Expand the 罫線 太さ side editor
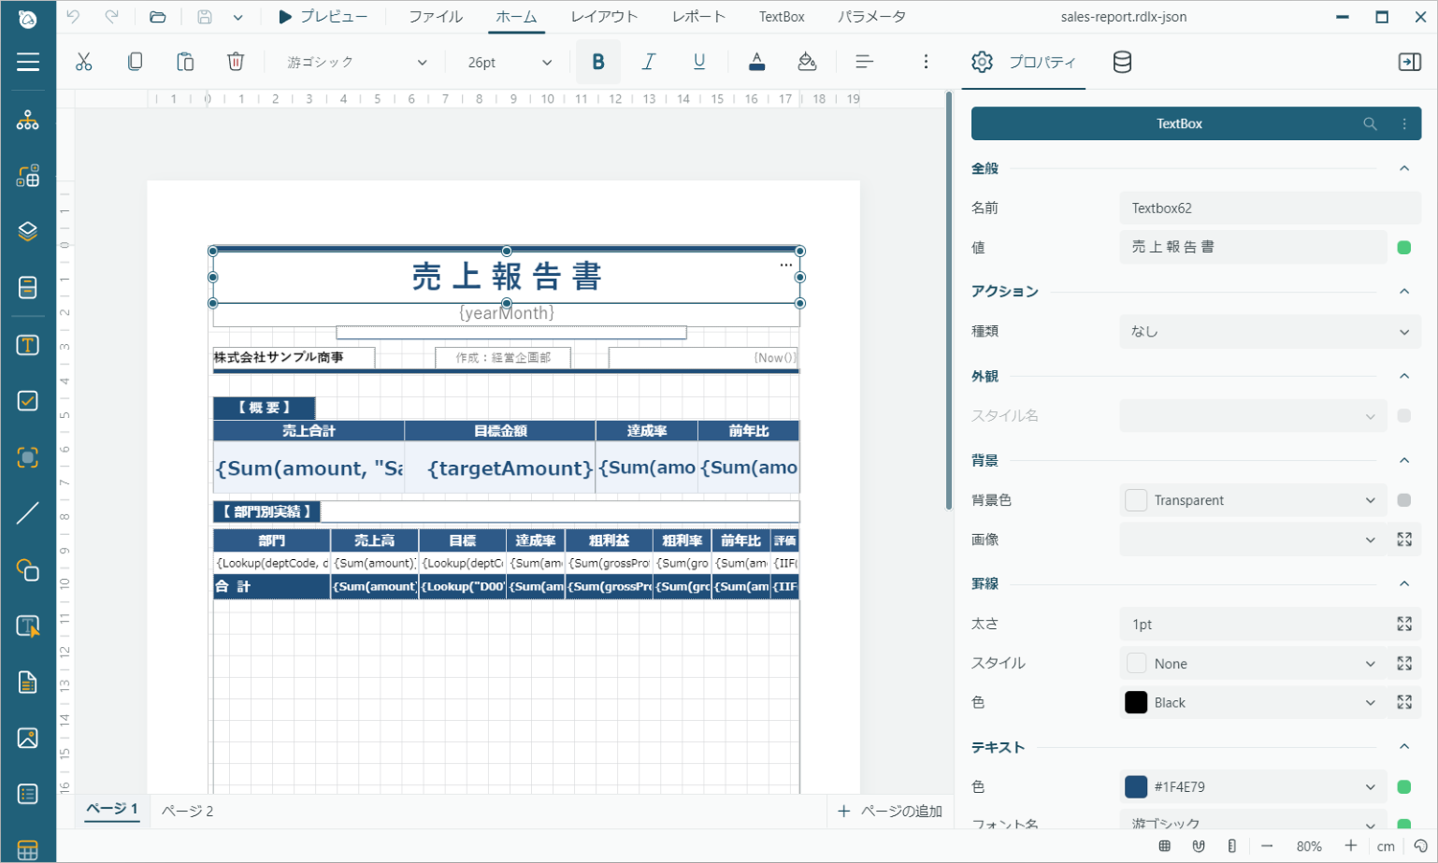This screenshot has width=1438, height=863. [1404, 624]
